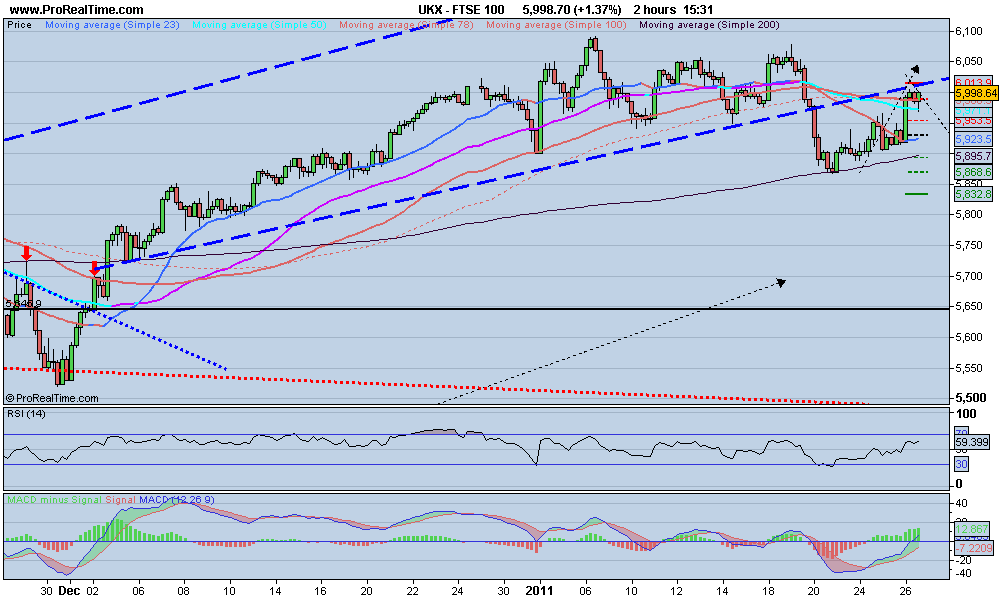Click the blue MACD parameters legend label

coord(177,500)
